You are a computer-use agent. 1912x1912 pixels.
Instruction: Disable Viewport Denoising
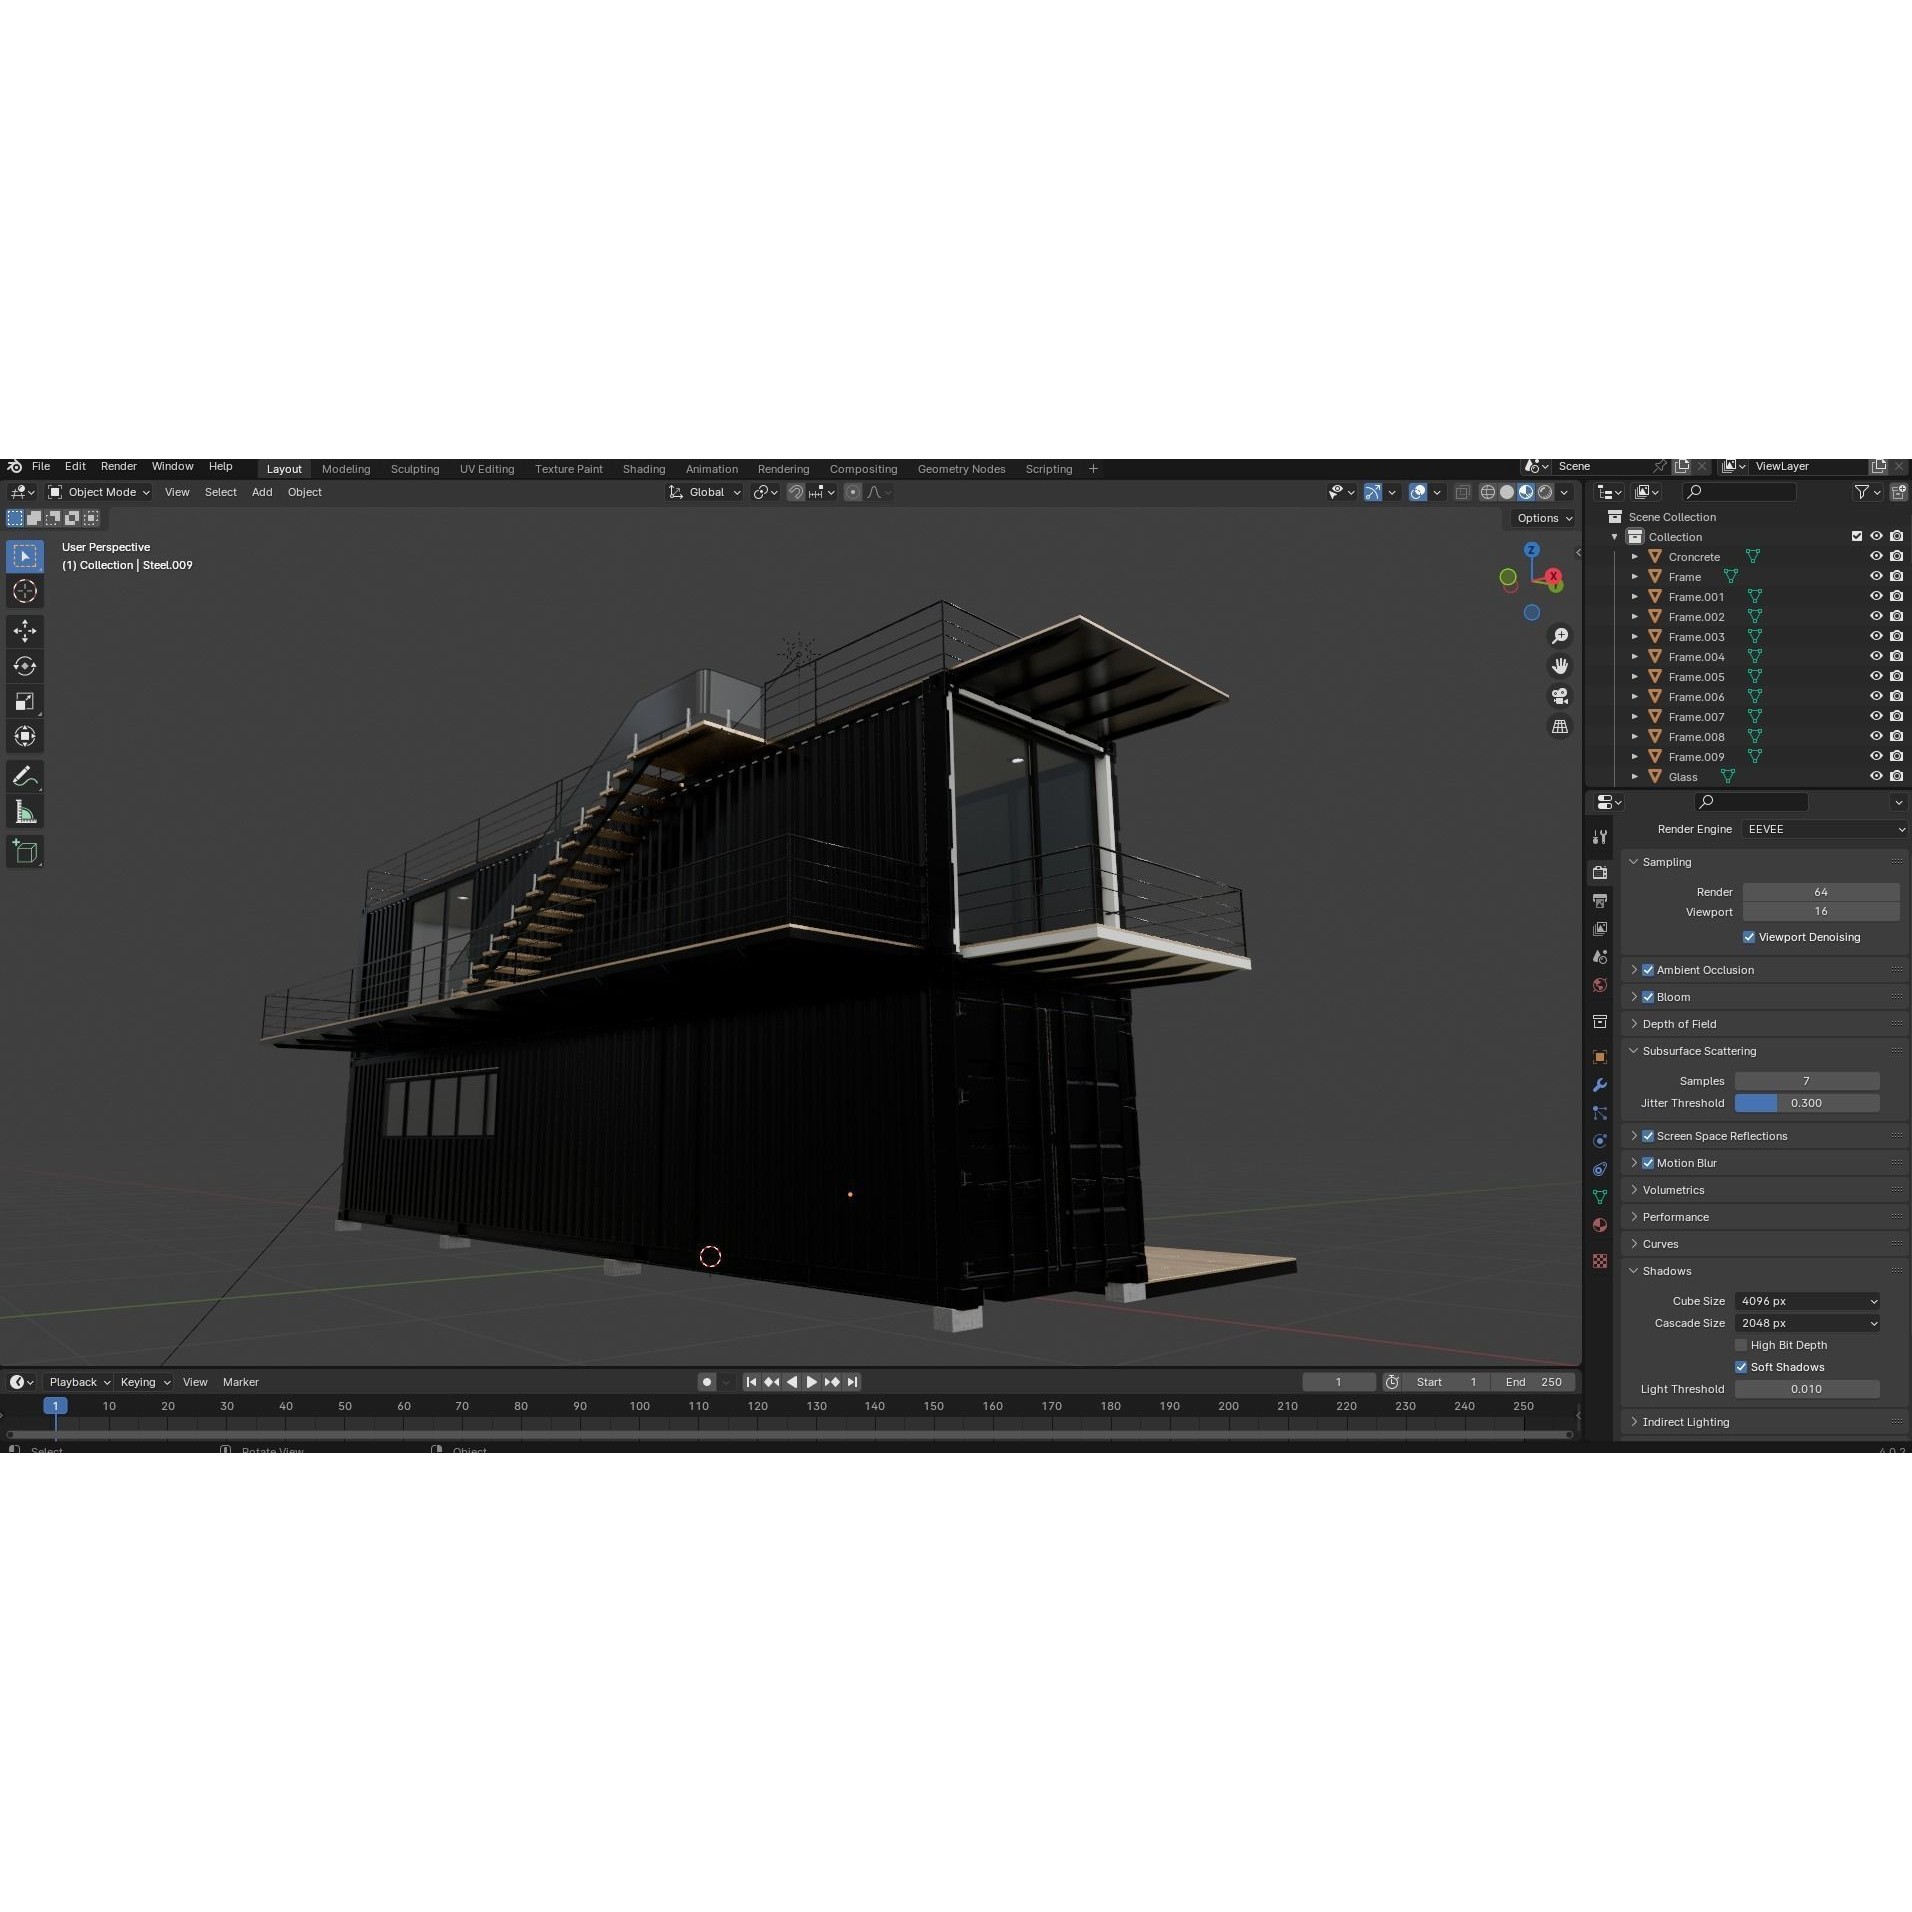click(1750, 937)
